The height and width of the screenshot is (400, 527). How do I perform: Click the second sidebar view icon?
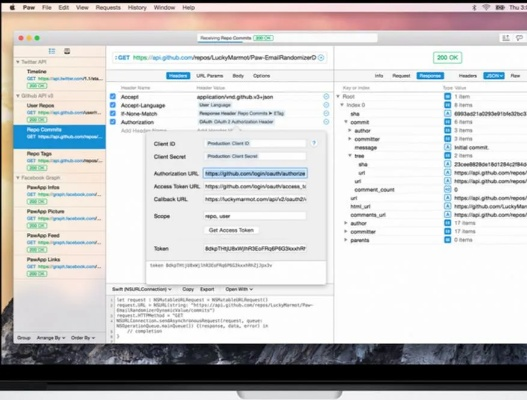(x=67, y=51)
